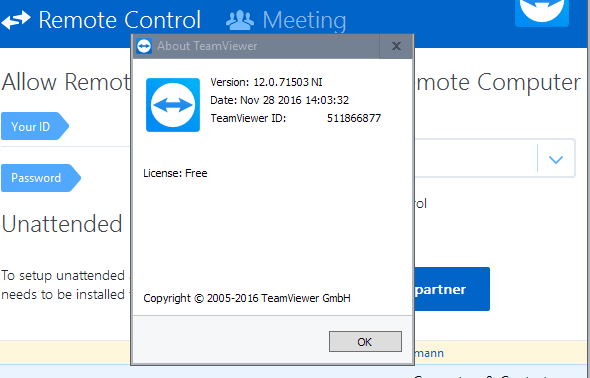Click the blue connect to partner button

pos(452,289)
